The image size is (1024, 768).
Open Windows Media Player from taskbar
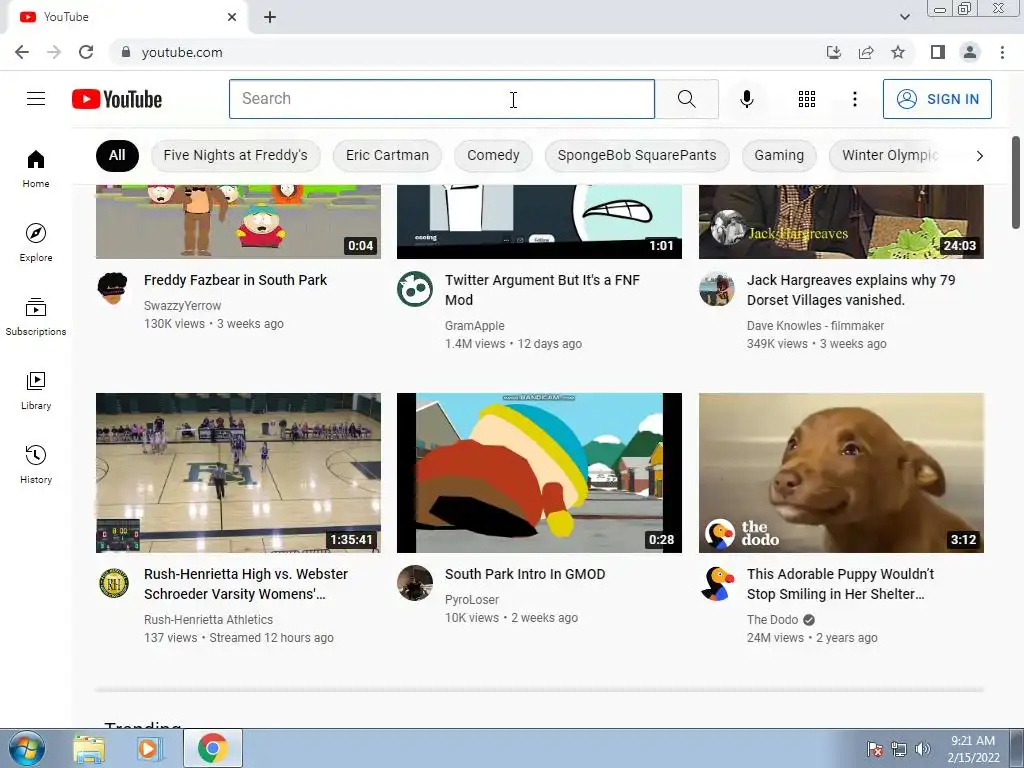[149, 749]
